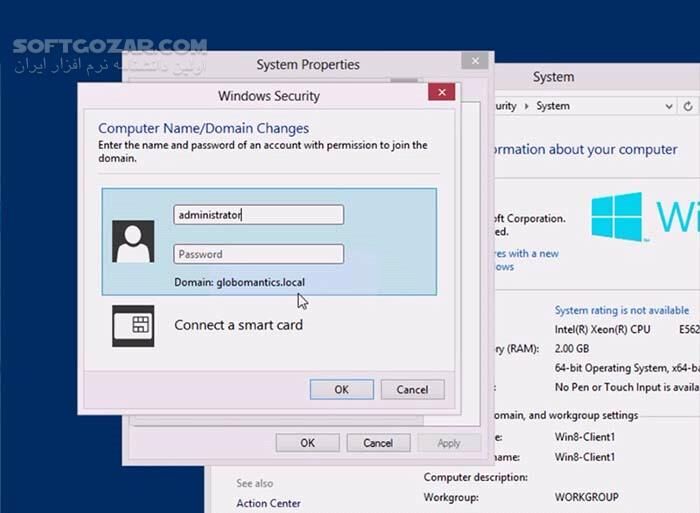700x513 pixels.
Task: Click Cancel in System Properties dialog
Action: point(378,443)
